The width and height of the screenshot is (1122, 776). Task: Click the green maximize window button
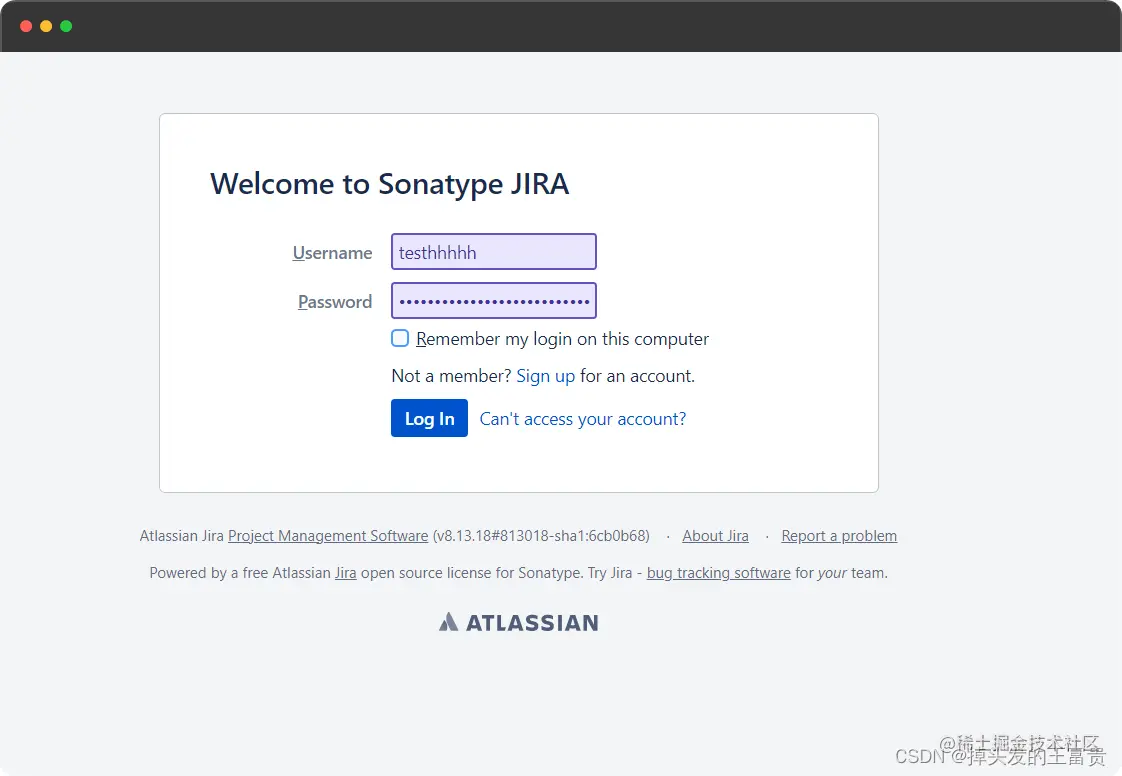tap(66, 26)
